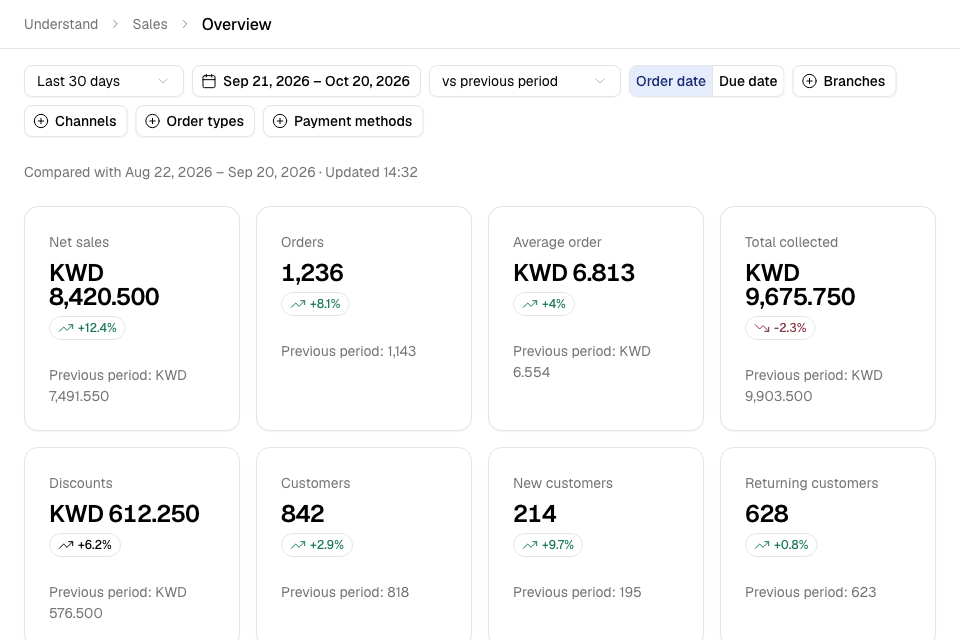The image size is (960, 640).
Task: Click chevron arrow of Last 30 days
Action: [163, 81]
